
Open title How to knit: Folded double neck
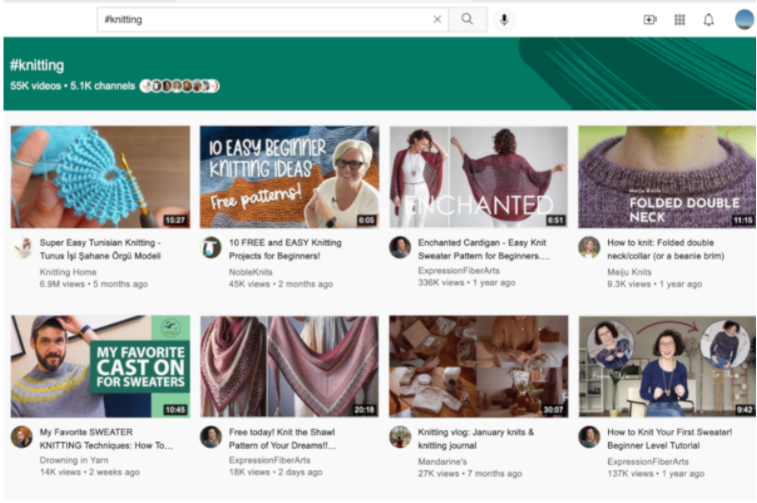pyautogui.click(x=666, y=249)
